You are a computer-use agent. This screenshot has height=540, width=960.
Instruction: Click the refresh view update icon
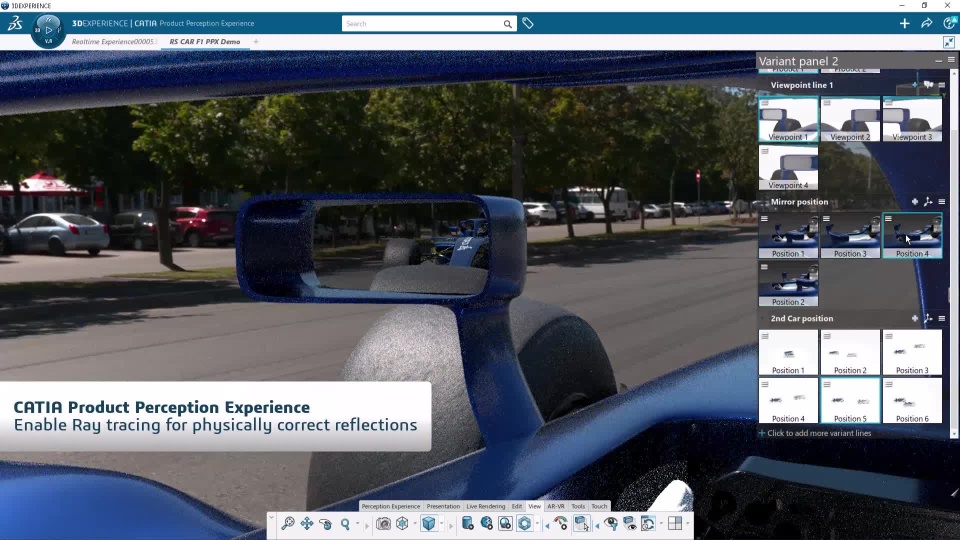tap(648, 523)
